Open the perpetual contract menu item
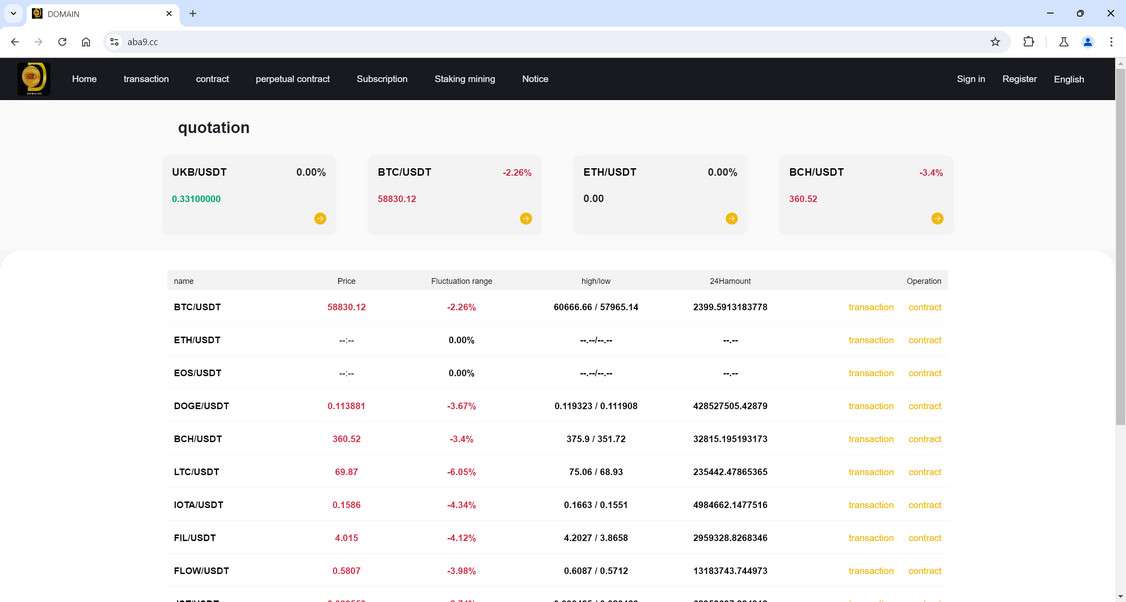This screenshot has height=602, width=1126. point(292,79)
